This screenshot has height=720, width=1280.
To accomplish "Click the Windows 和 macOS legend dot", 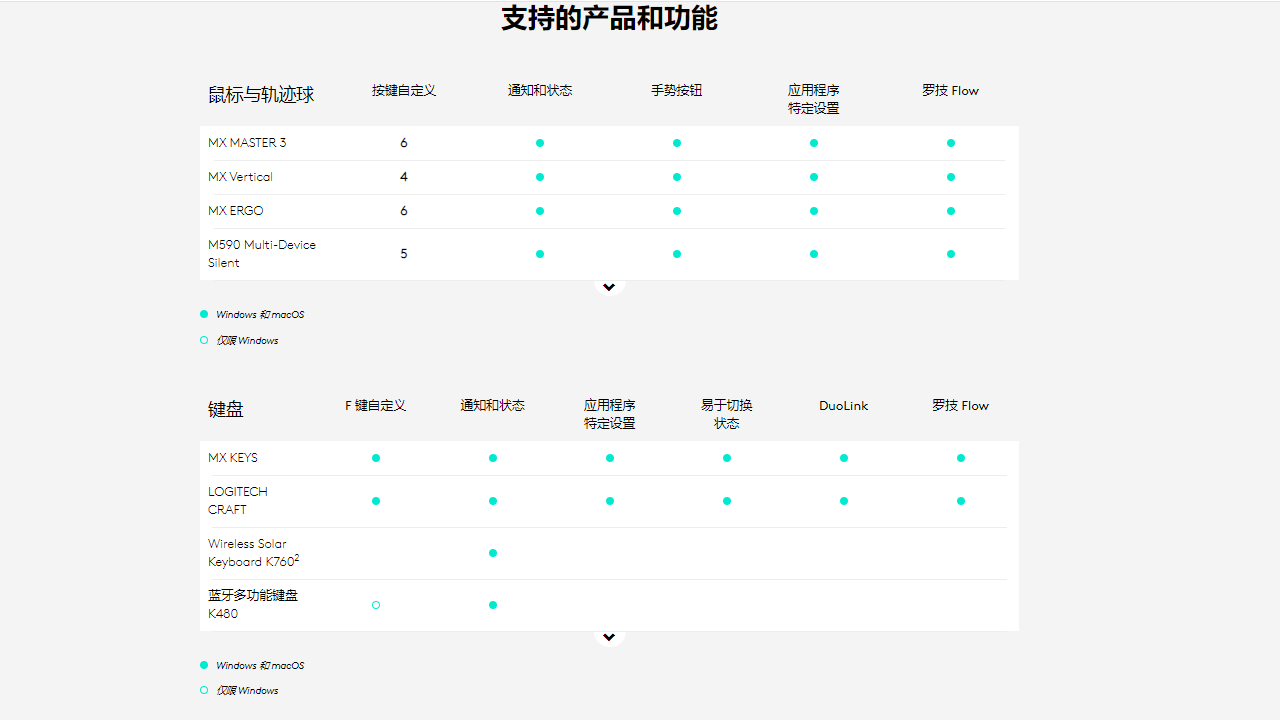I will pyautogui.click(x=202, y=314).
